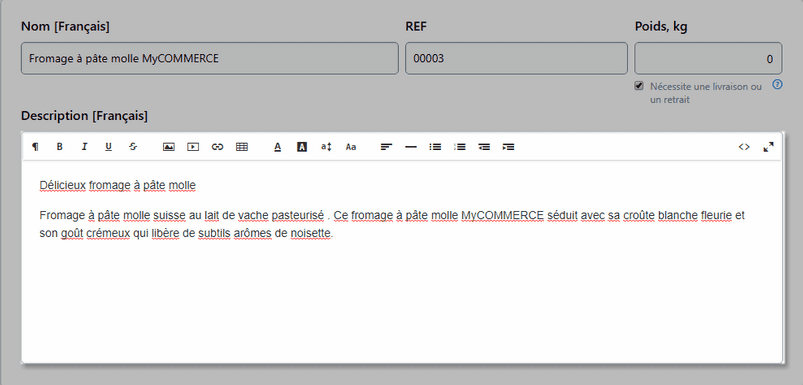Screen dimensions: 803x385
Task: Toggle underline formatting
Action: click(x=109, y=147)
